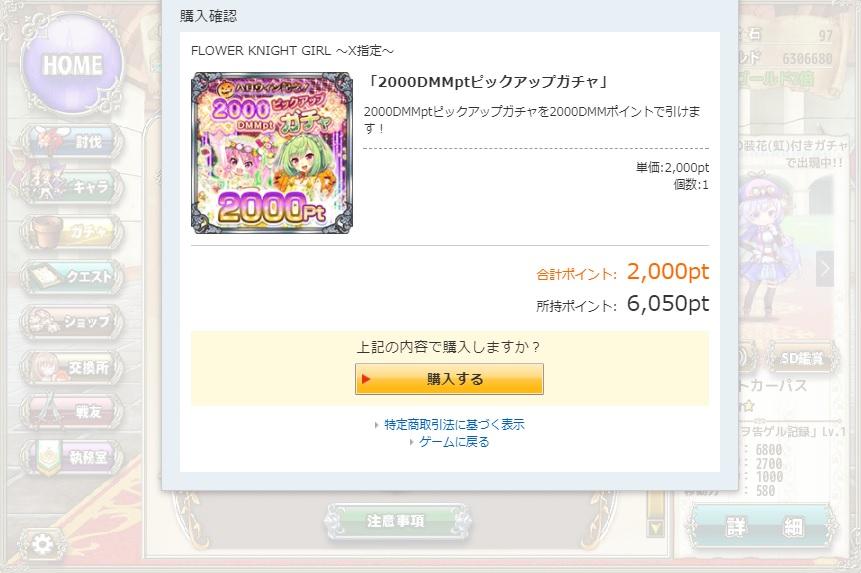The width and height of the screenshot is (861, 573).
Task: Click the 2000DMMptピックアップガチャ item title
Action: pos(488,82)
